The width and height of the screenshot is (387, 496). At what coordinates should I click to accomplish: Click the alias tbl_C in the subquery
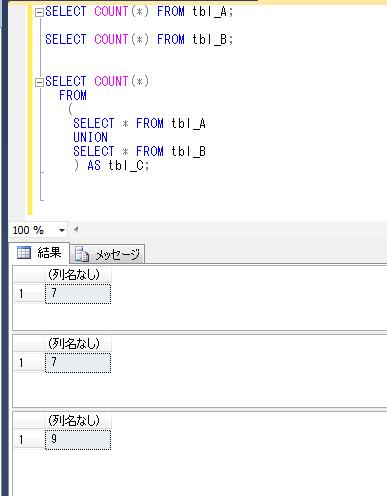pos(126,165)
